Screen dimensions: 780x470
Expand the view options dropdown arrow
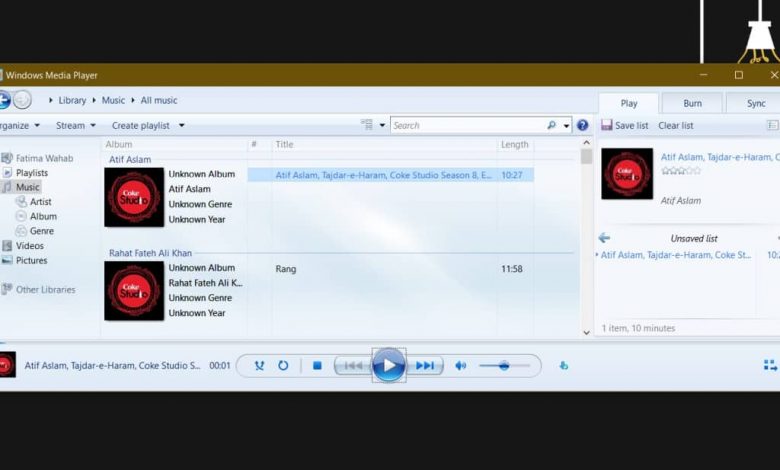coord(382,125)
